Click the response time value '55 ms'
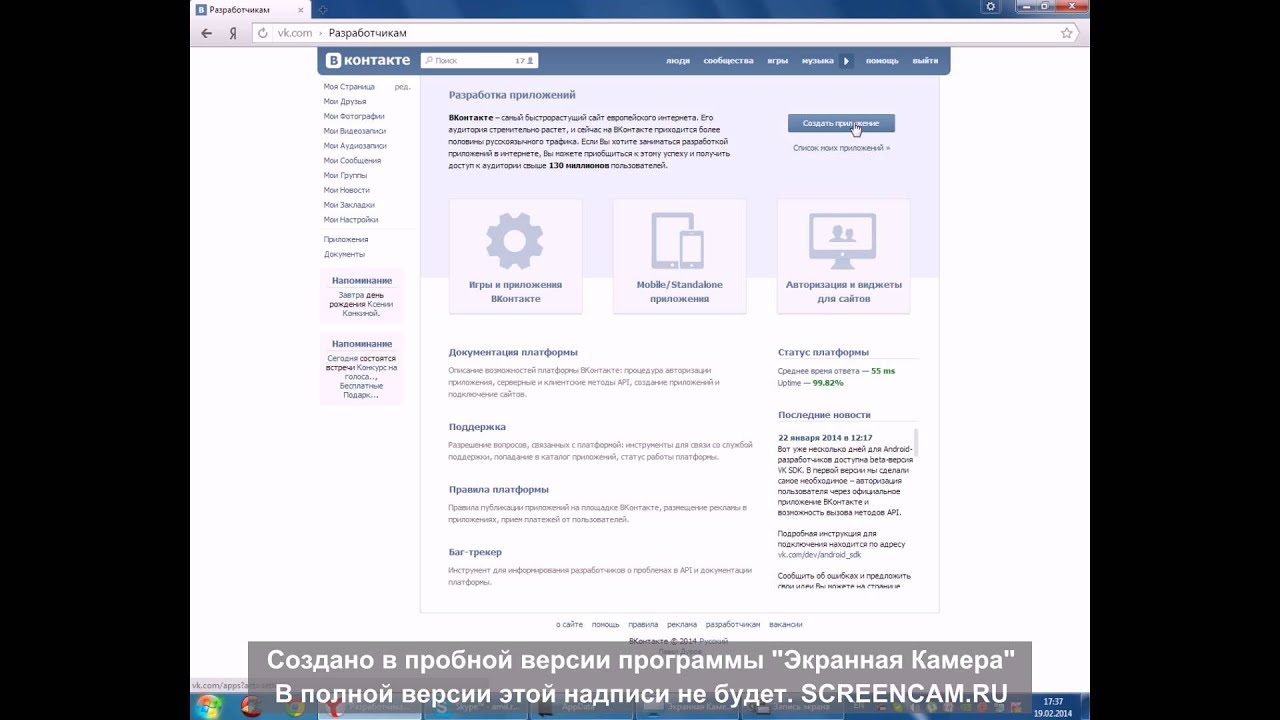The image size is (1280, 720). coord(883,371)
